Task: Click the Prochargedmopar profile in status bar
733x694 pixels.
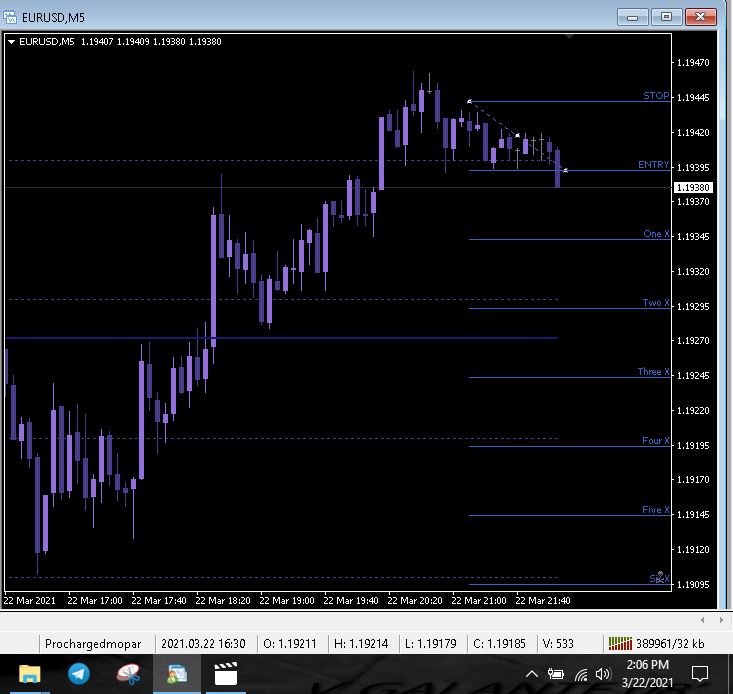Action: click(x=93, y=644)
